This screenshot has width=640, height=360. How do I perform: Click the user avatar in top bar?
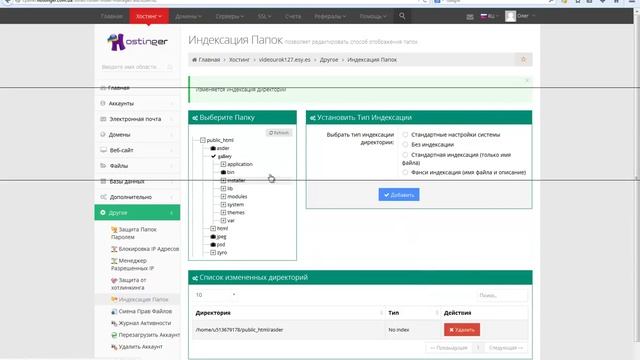click(510, 16)
